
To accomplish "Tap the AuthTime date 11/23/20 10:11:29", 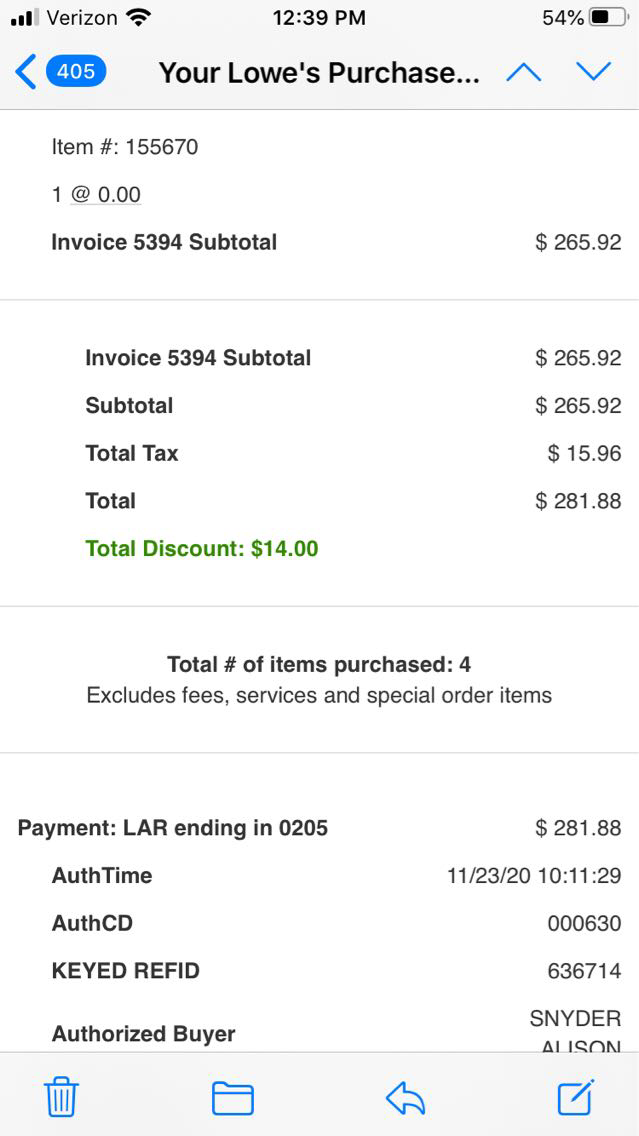I will pyautogui.click(x=534, y=876).
